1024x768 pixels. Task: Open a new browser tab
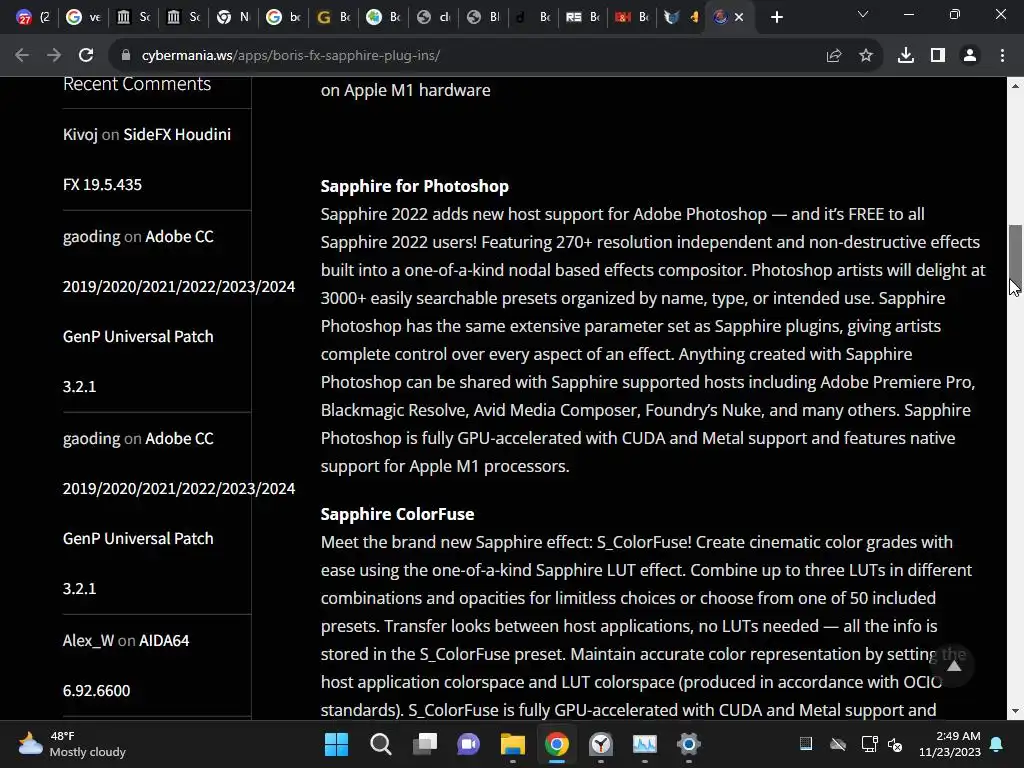(776, 18)
